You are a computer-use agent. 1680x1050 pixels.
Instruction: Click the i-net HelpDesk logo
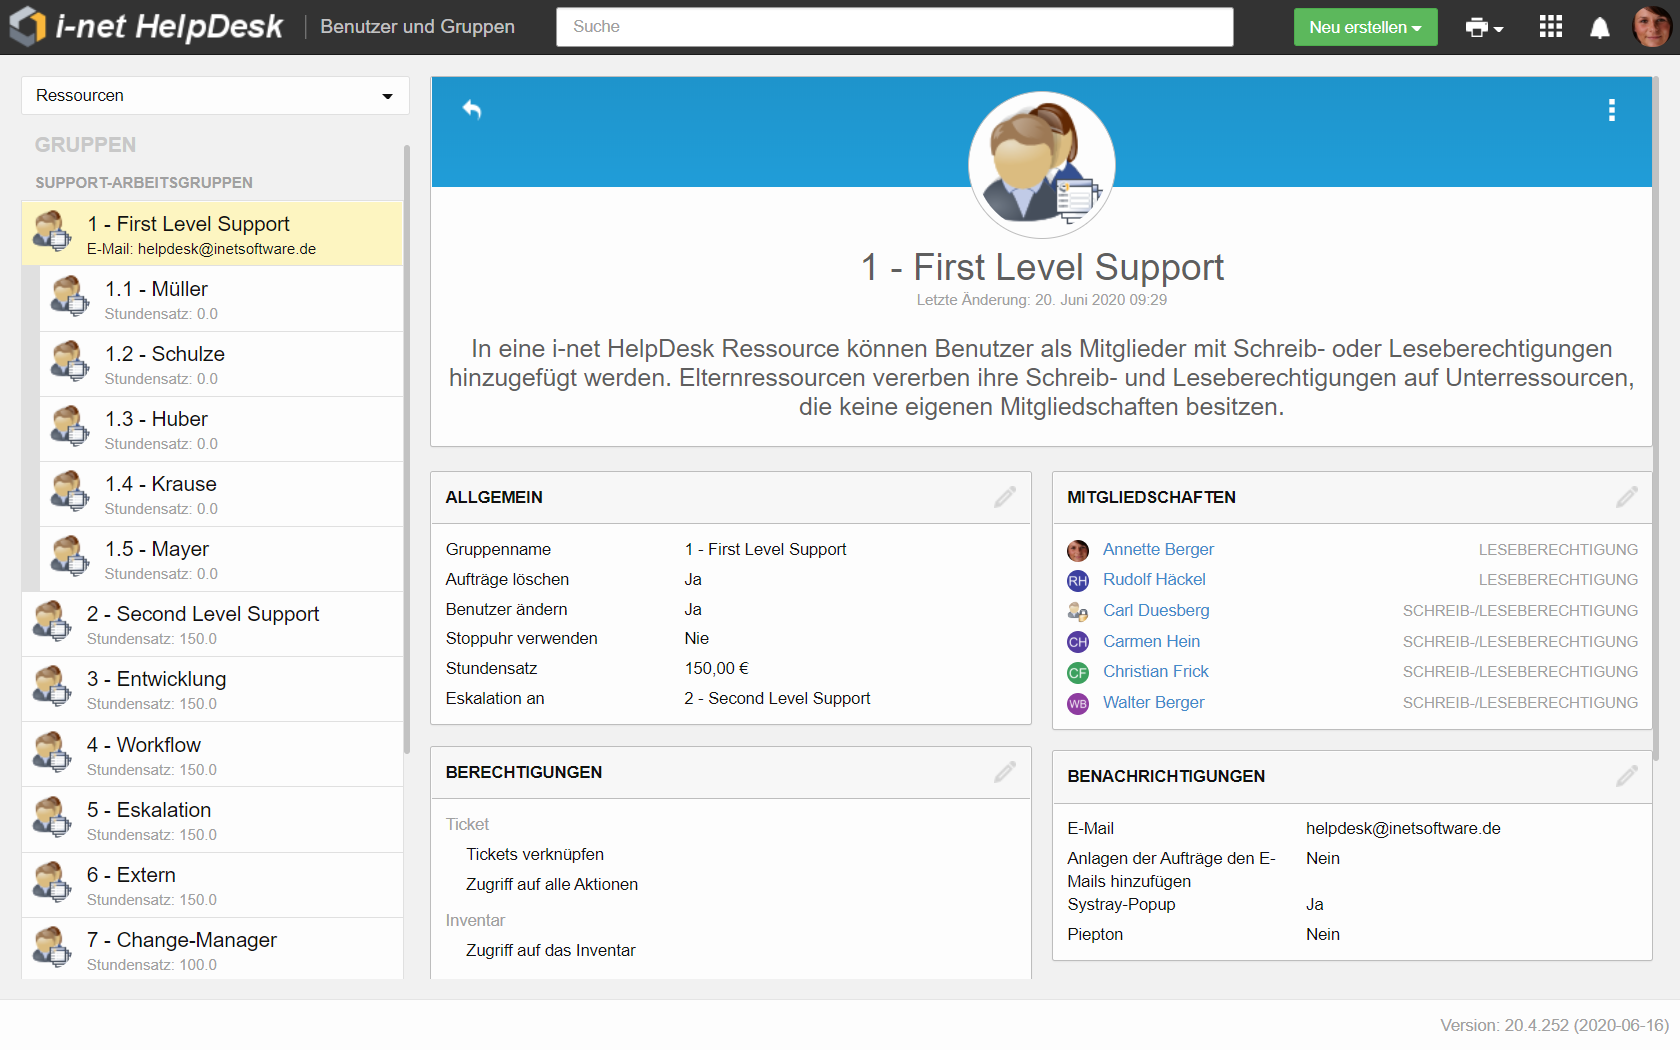[x=147, y=27]
